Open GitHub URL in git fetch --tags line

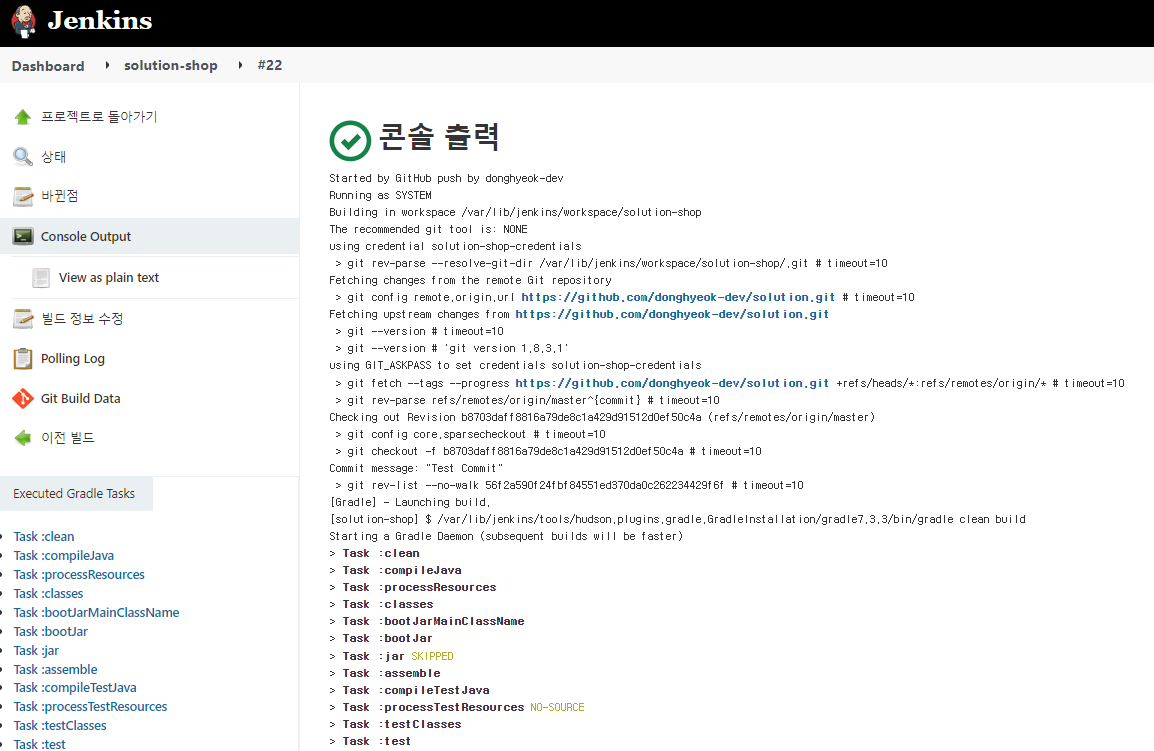tap(672, 383)
